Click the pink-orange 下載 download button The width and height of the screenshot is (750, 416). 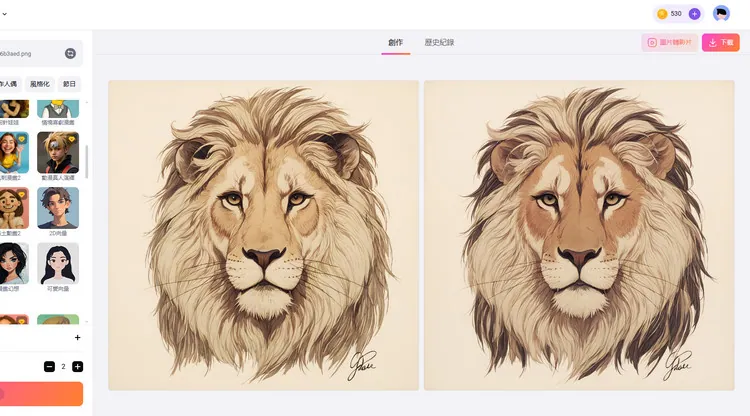(x=721, y=43)
